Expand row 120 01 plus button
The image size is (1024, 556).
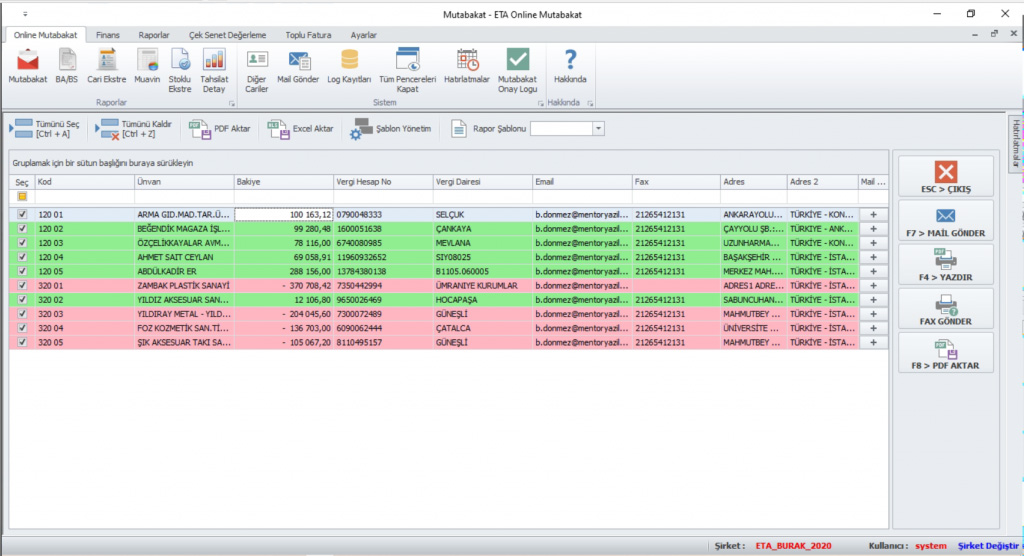(873, 214)
